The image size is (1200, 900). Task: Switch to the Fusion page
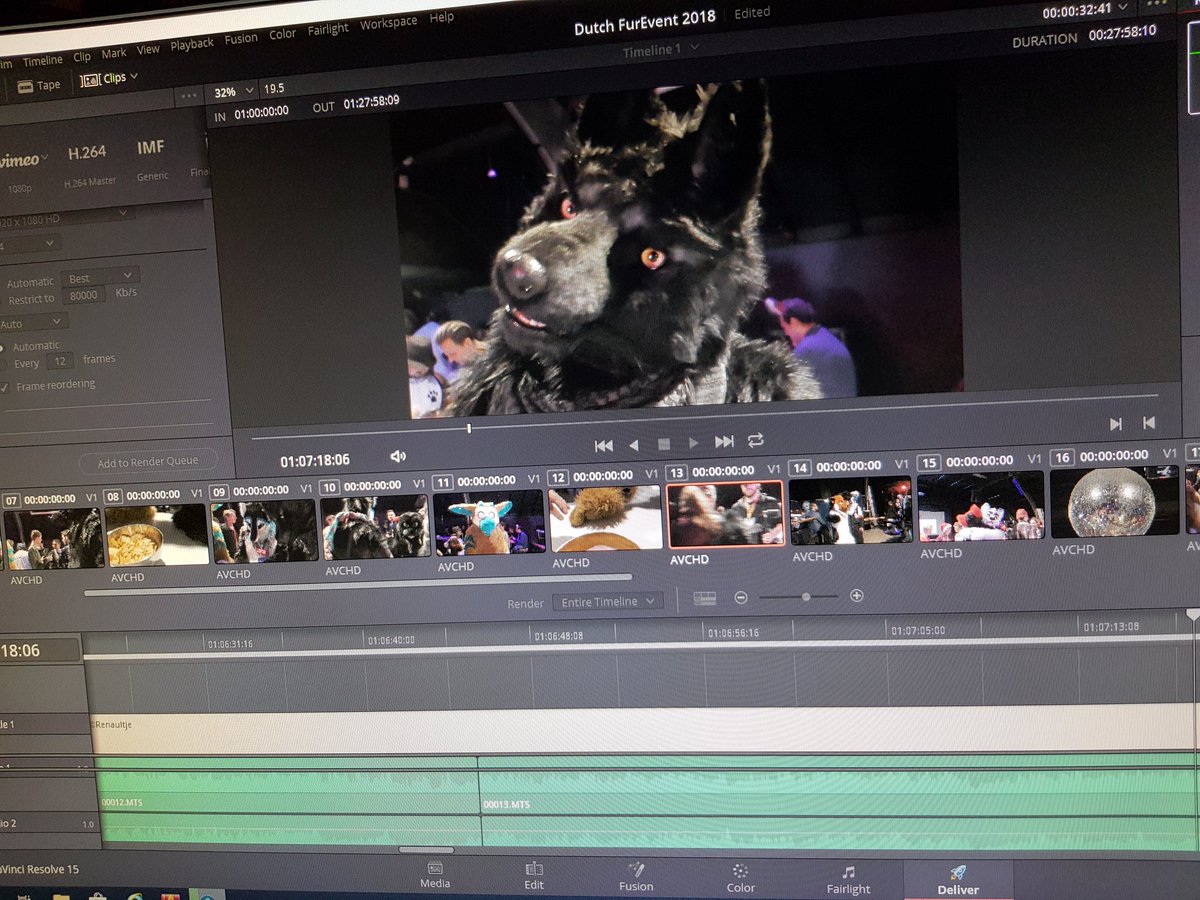636,877
